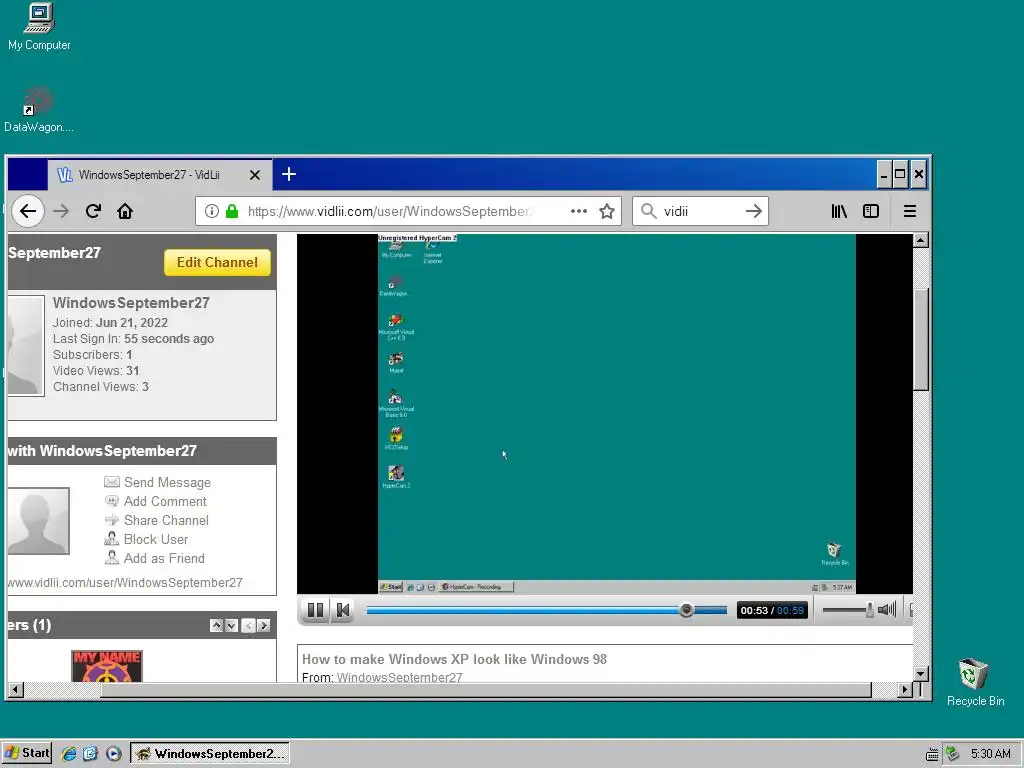
Task: Click the Send Message envelope icon
Action: click(112, 481)
